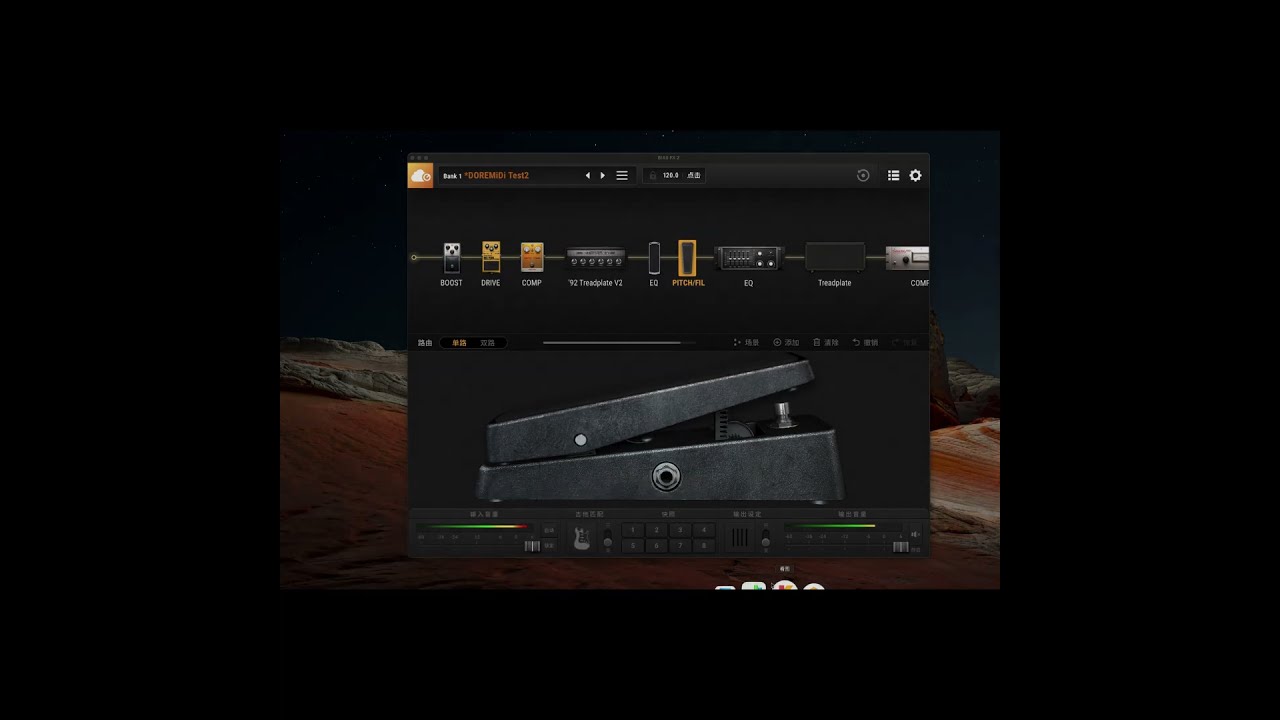Screen dimensions: 1280x720
Task: Toggle the output setting switch
Action: (x=765, y=538)
